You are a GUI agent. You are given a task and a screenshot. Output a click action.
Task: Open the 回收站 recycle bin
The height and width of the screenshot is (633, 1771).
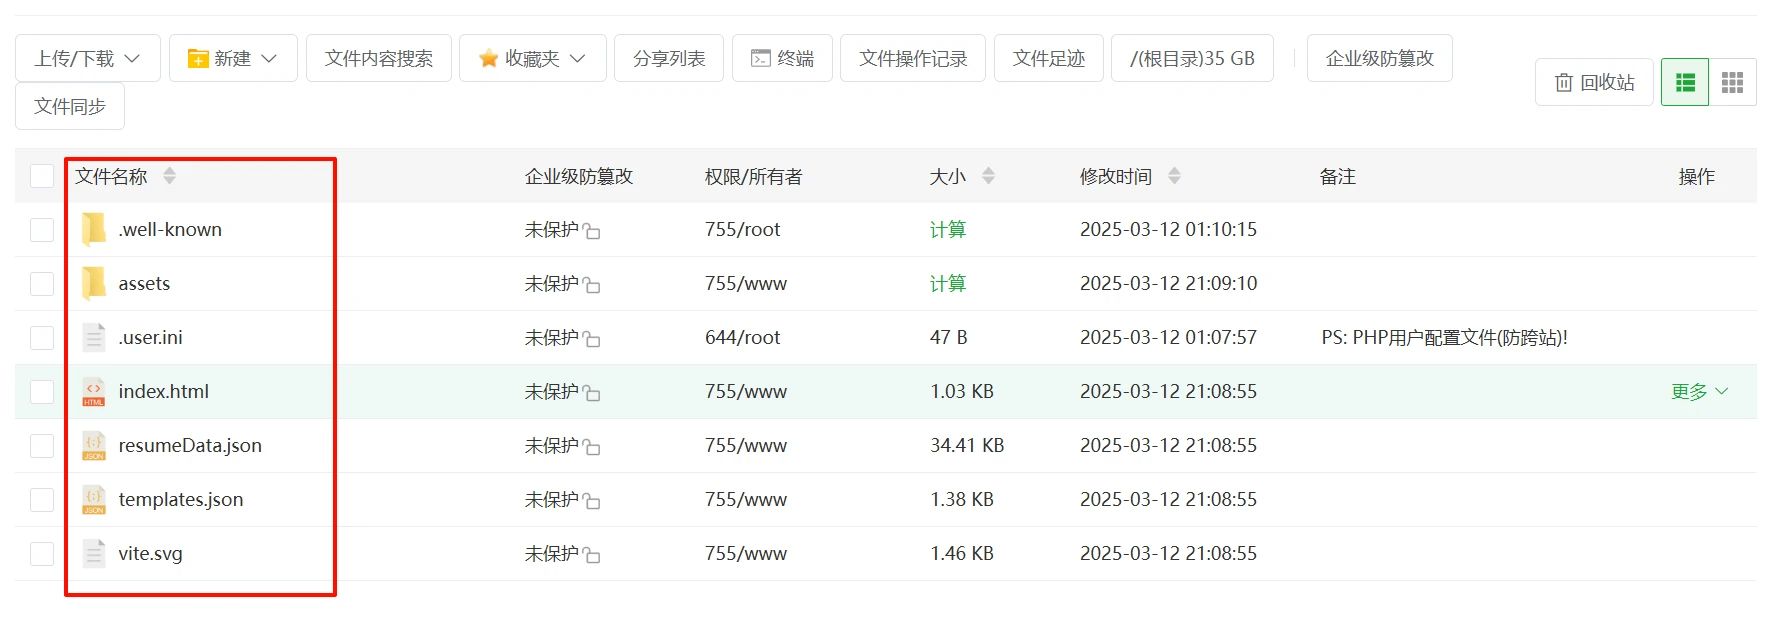point(1594,82)
